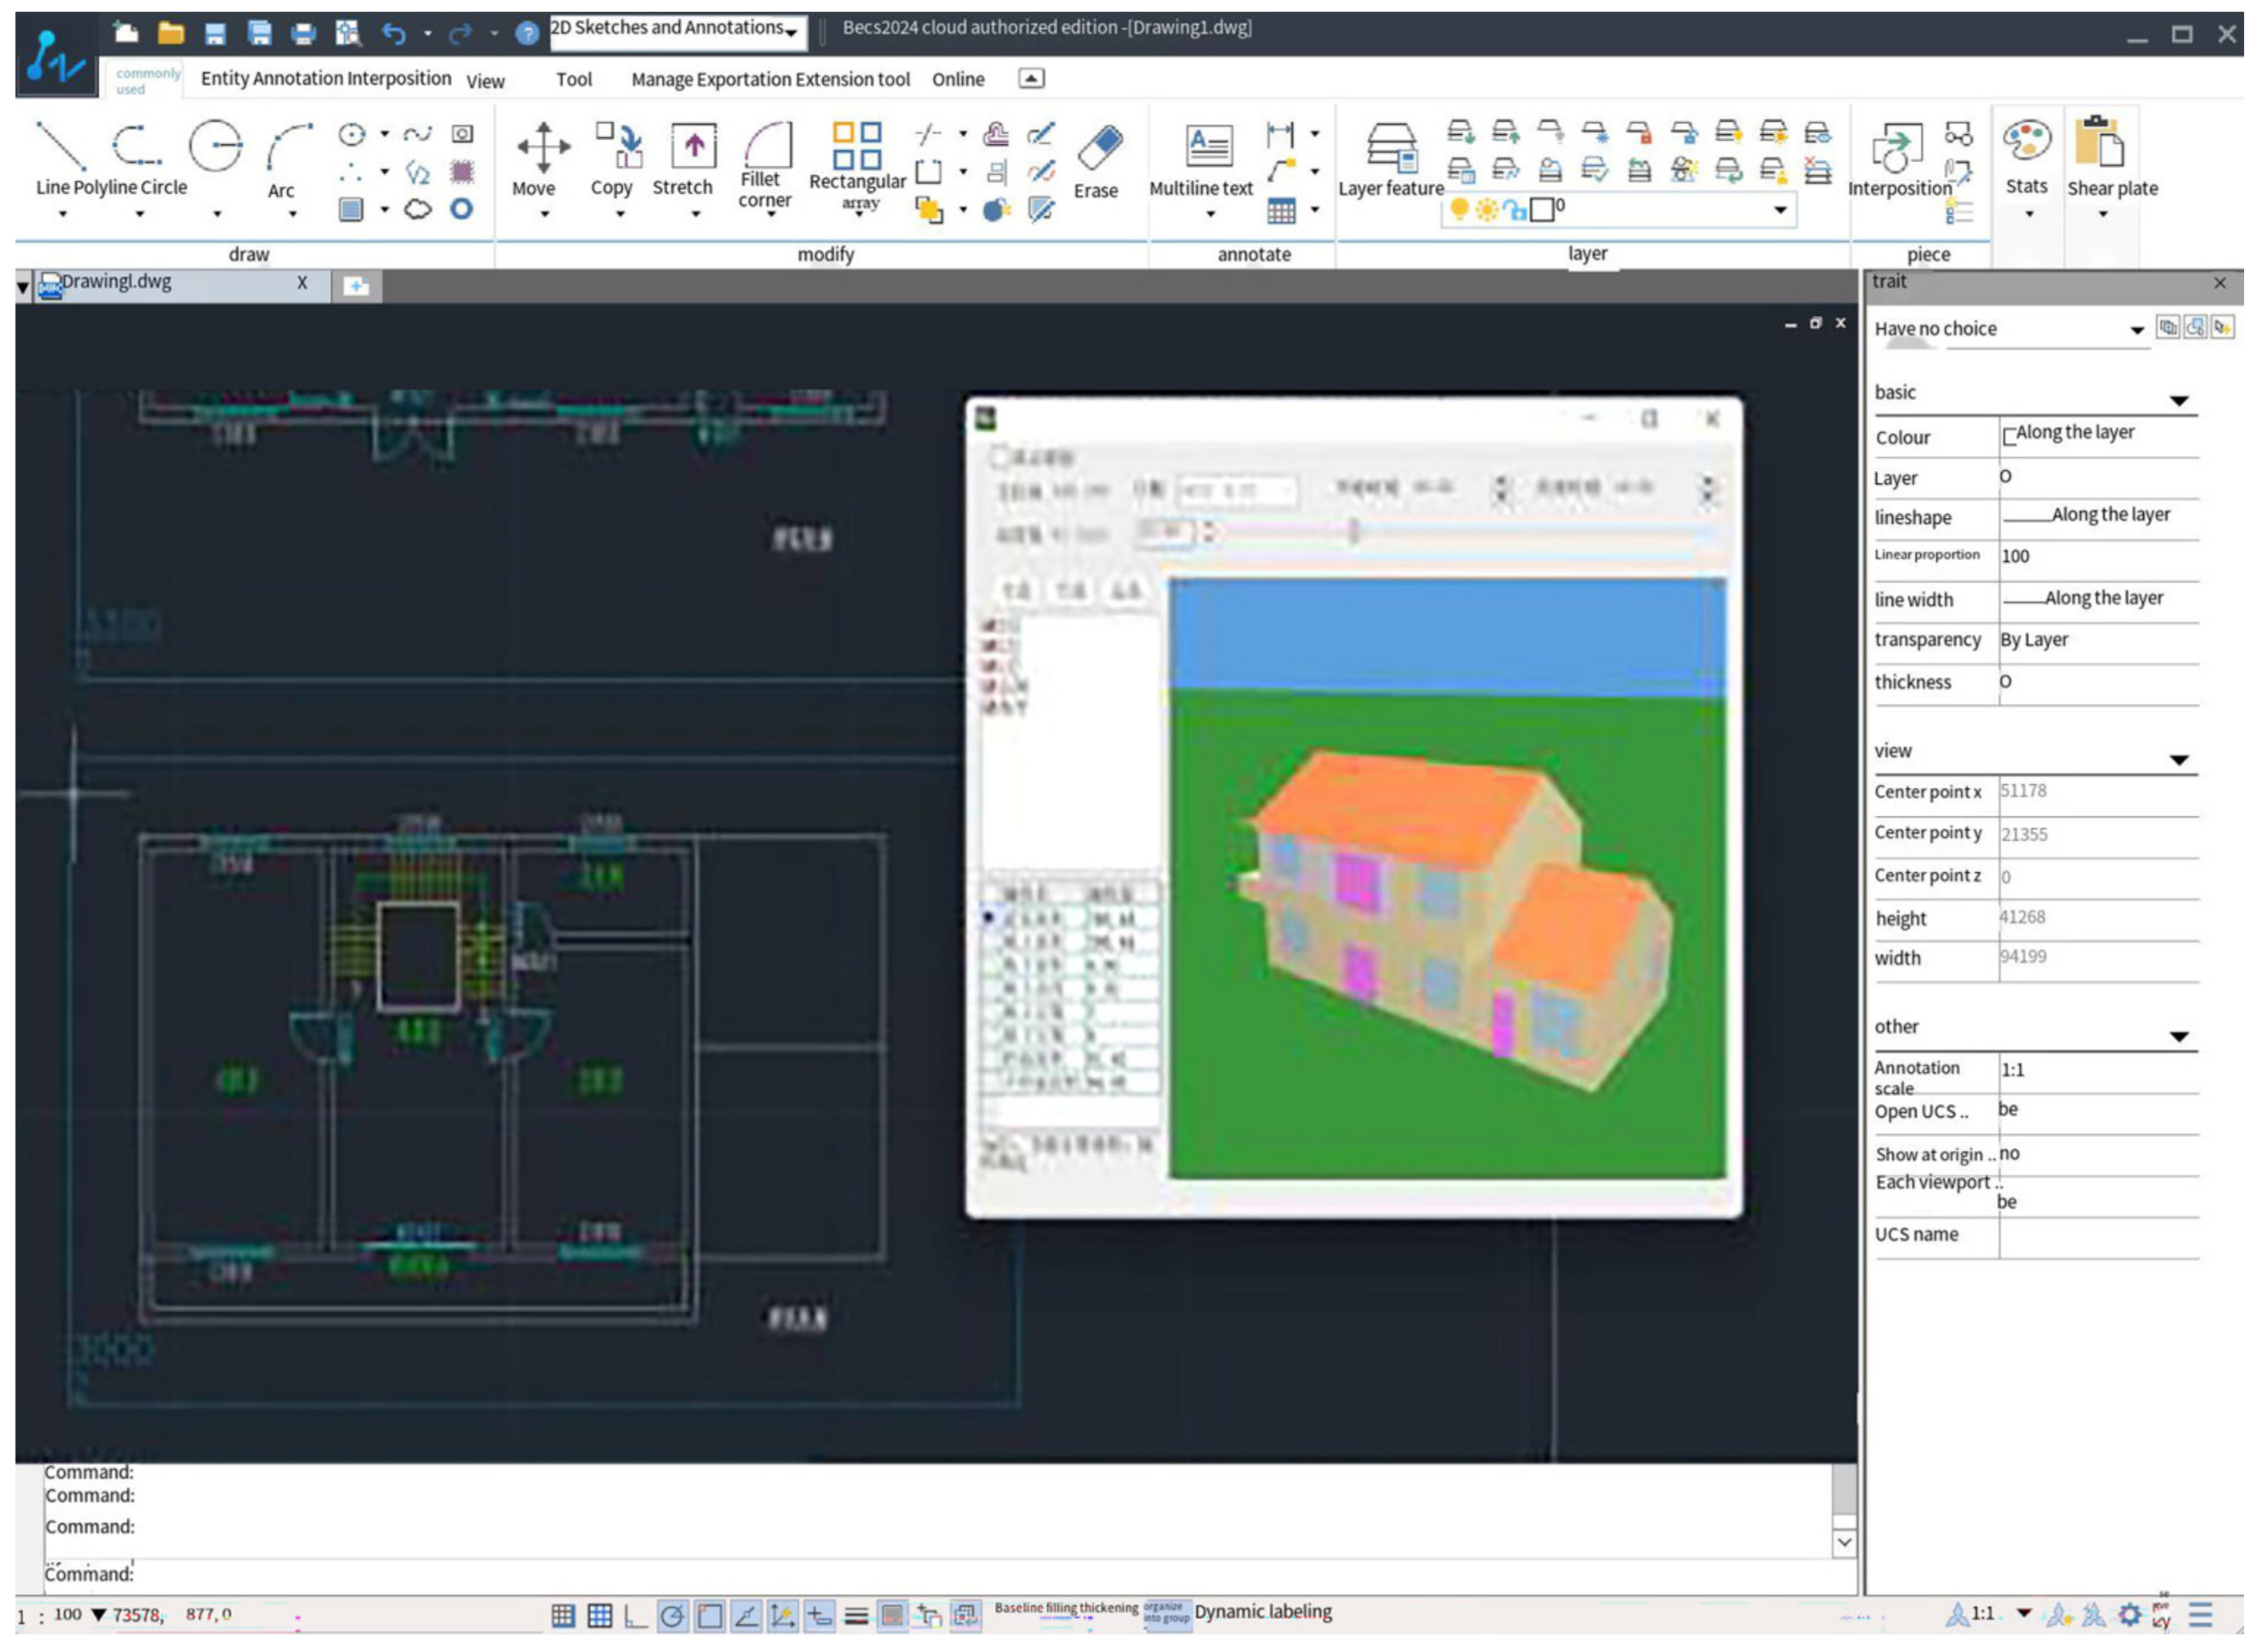
Task: Select the Circle drawing tool
Action: [x=215, y=146]
